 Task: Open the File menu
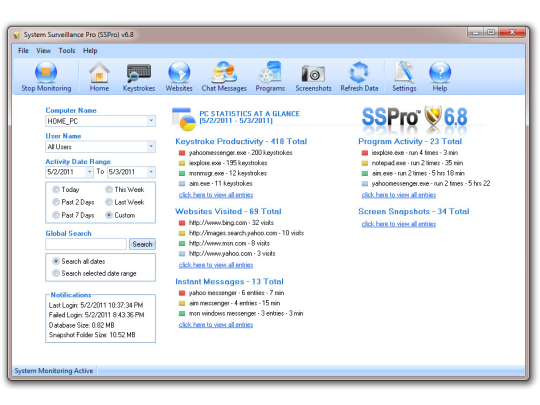pos(23,51)
